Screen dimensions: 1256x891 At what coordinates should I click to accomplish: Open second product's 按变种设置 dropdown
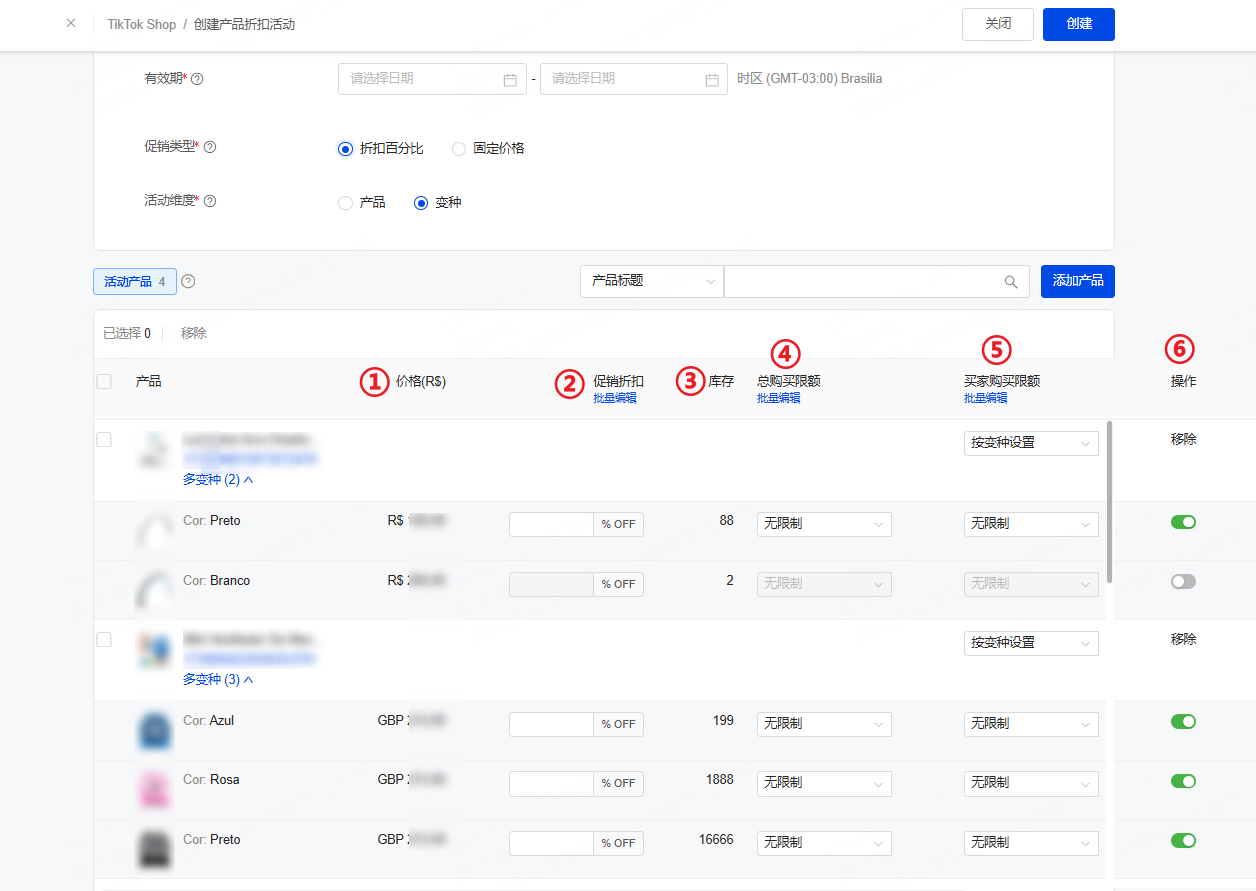[1031, 643]
